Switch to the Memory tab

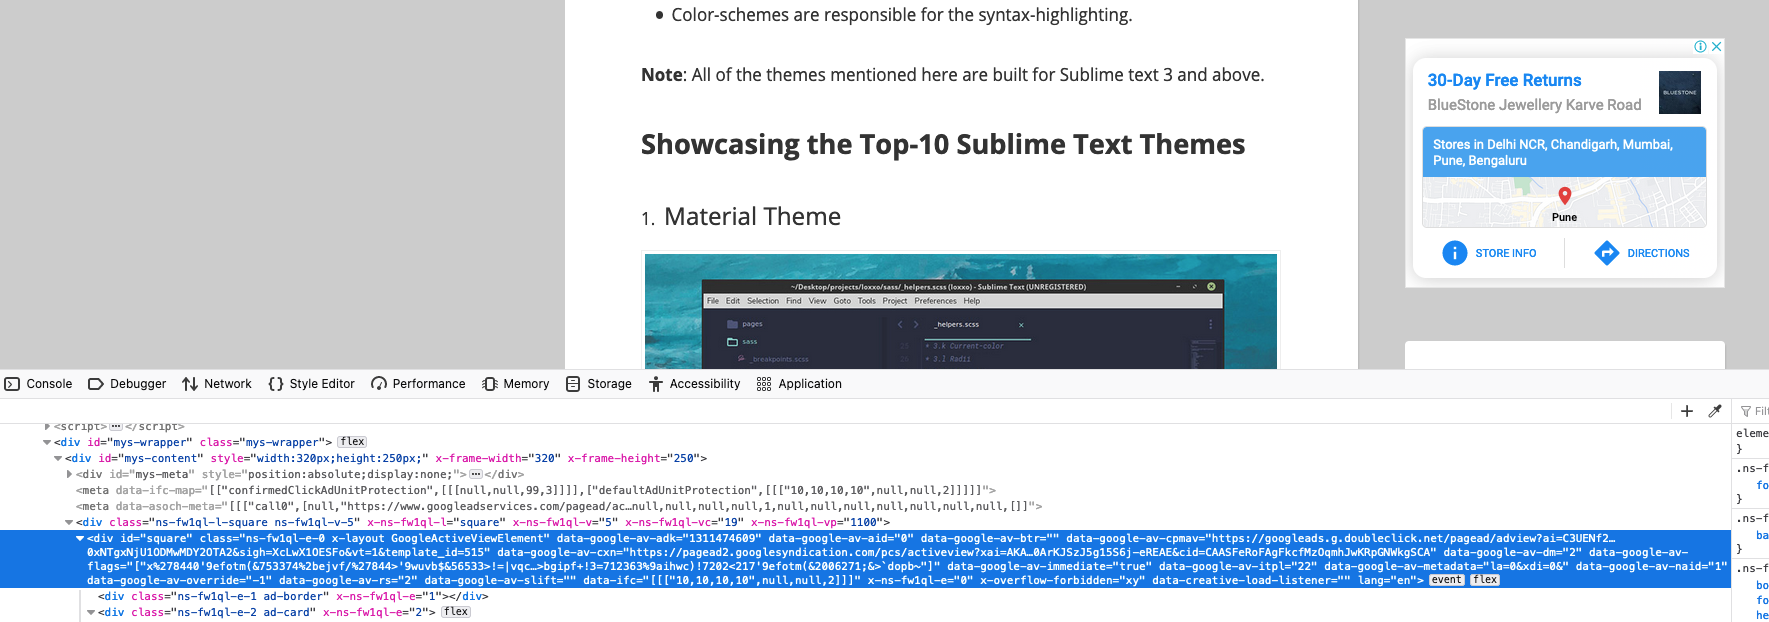point(516,384)
